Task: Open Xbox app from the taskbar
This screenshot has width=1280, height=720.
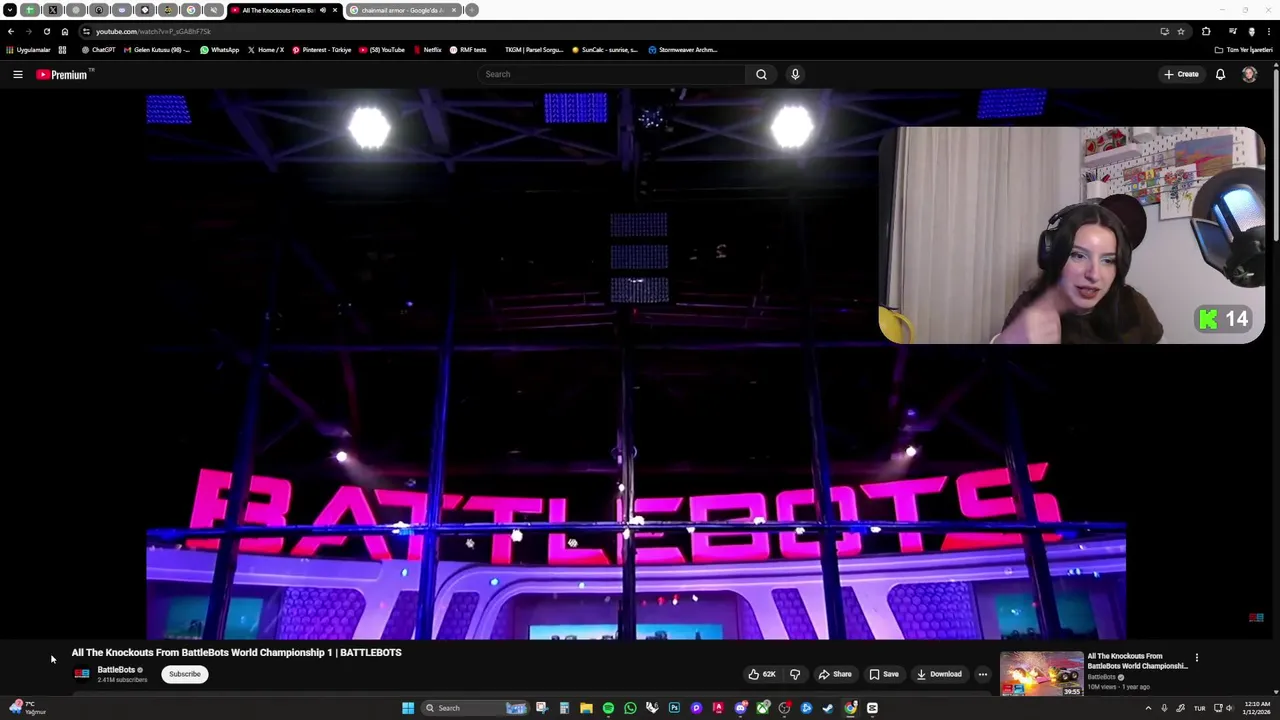Action: pos(762,708)
